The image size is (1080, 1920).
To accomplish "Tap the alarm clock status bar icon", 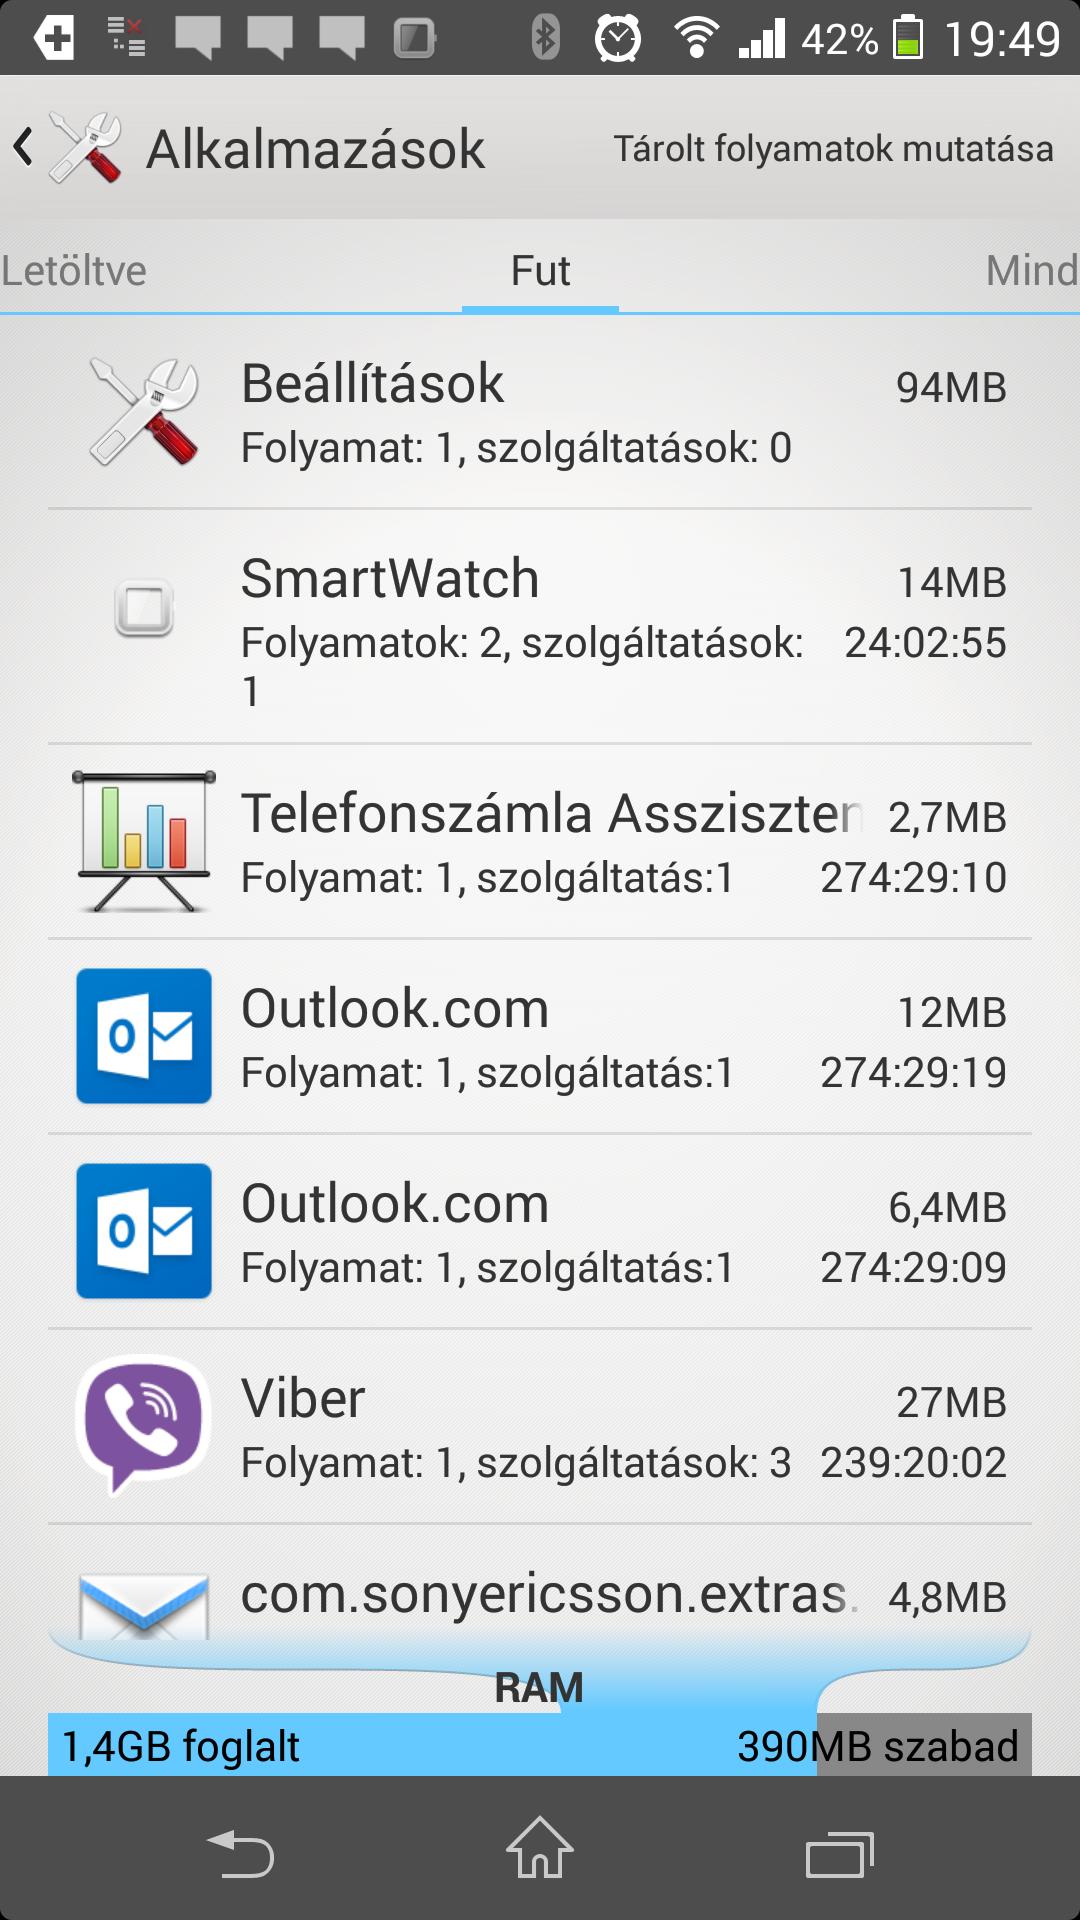I will click(618, 38).
